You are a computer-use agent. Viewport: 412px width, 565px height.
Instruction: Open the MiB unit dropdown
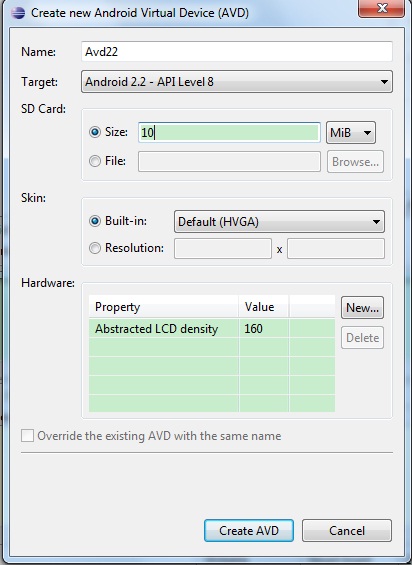[x=351, y=132]
